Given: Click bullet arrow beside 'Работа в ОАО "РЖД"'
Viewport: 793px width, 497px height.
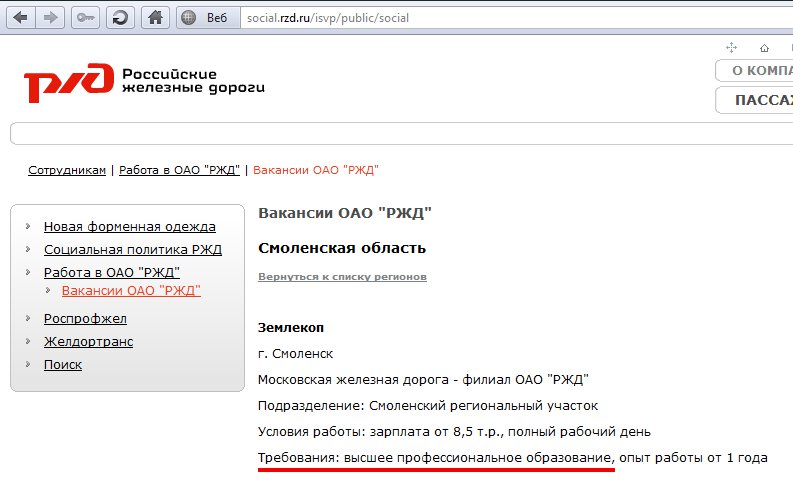Looking at the screenshot, I should click(x=28, y=272).
